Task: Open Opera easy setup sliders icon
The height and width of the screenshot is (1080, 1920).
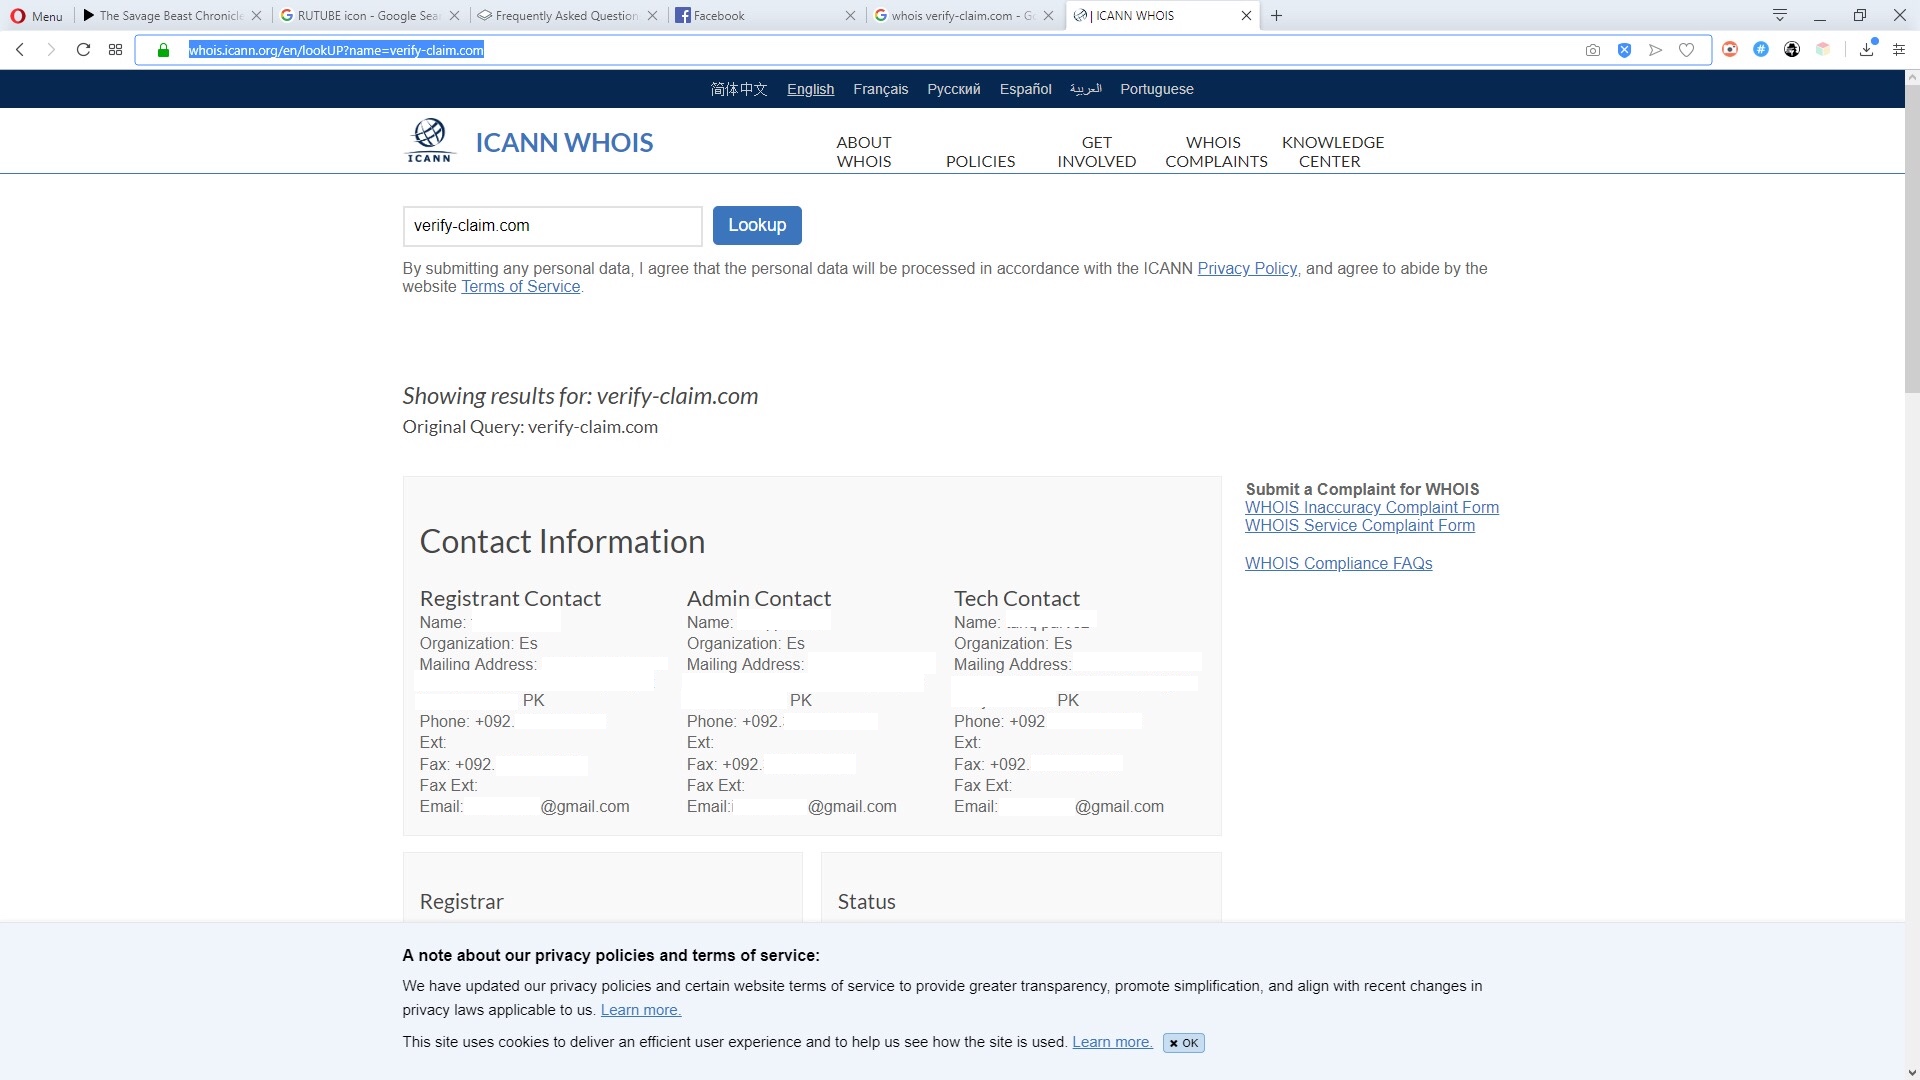Action: 1899,50
